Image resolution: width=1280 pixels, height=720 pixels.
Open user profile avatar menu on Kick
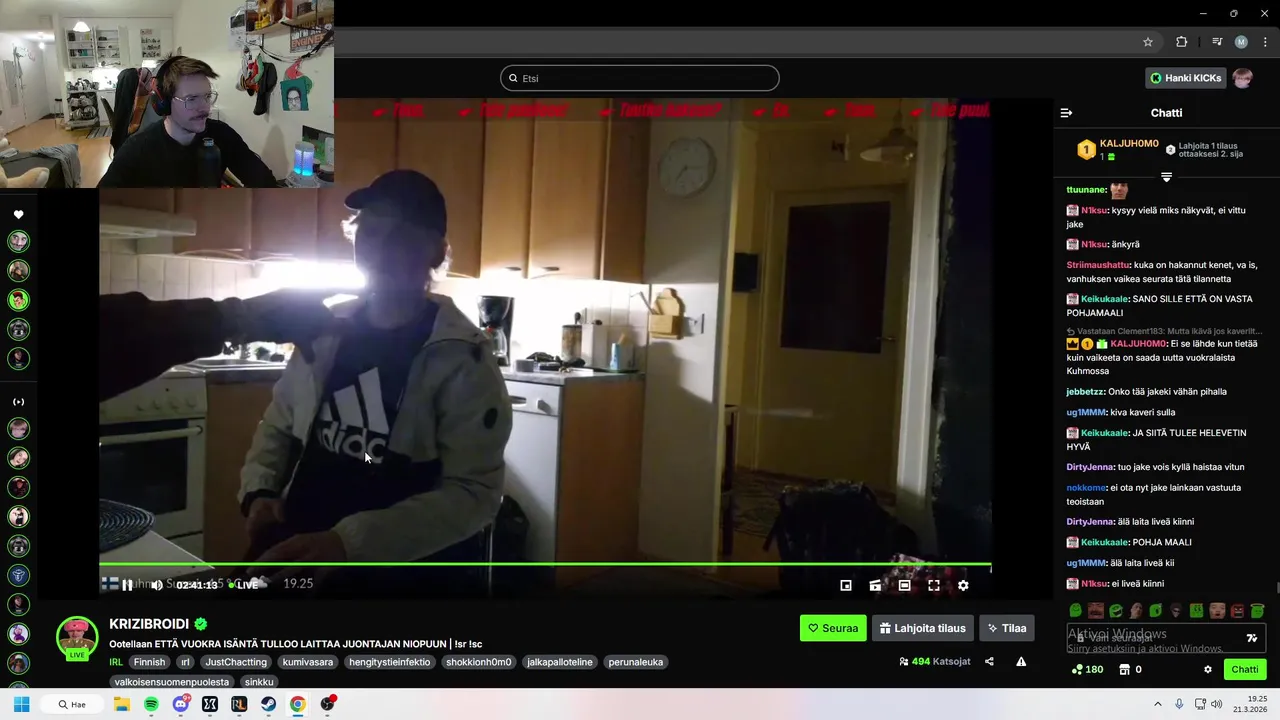[x=1243, y=78]
